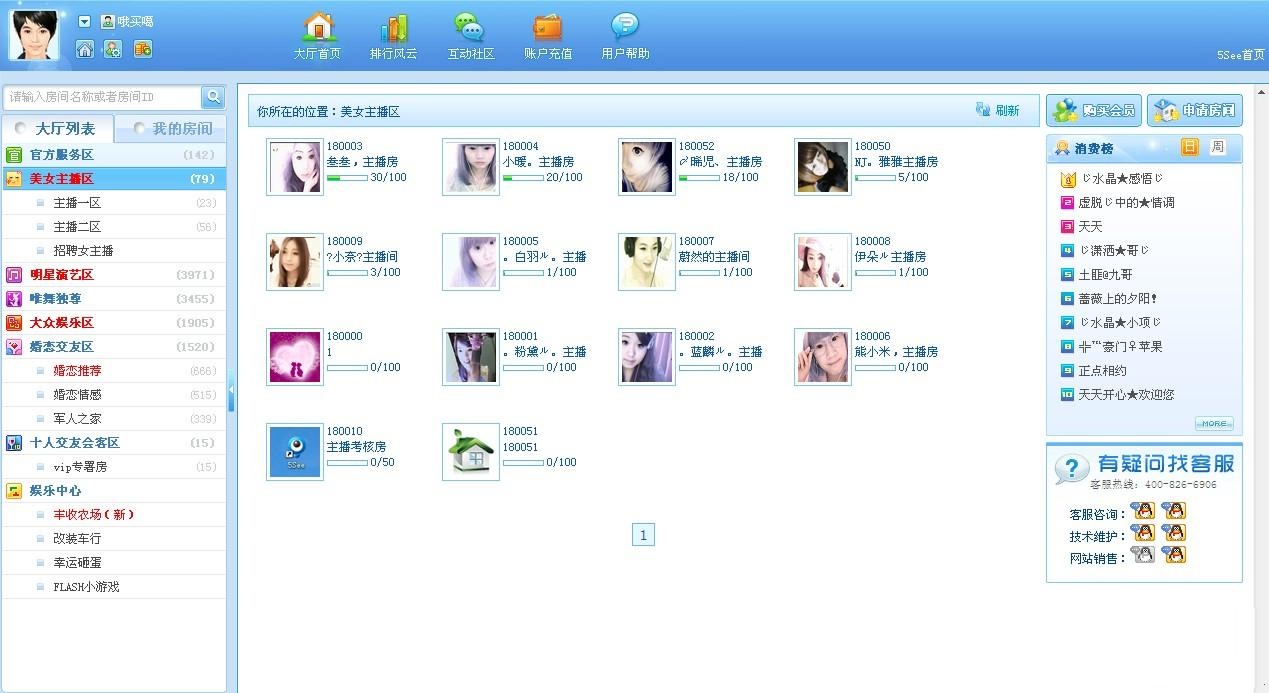This screenshot has width=1269, height=693.
Task: Click the small home icon under username
Action: point(85,49)
